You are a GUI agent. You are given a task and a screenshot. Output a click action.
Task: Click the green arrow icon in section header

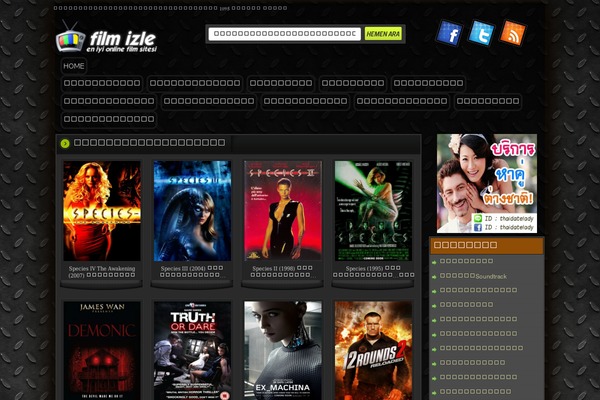[65, 143]
